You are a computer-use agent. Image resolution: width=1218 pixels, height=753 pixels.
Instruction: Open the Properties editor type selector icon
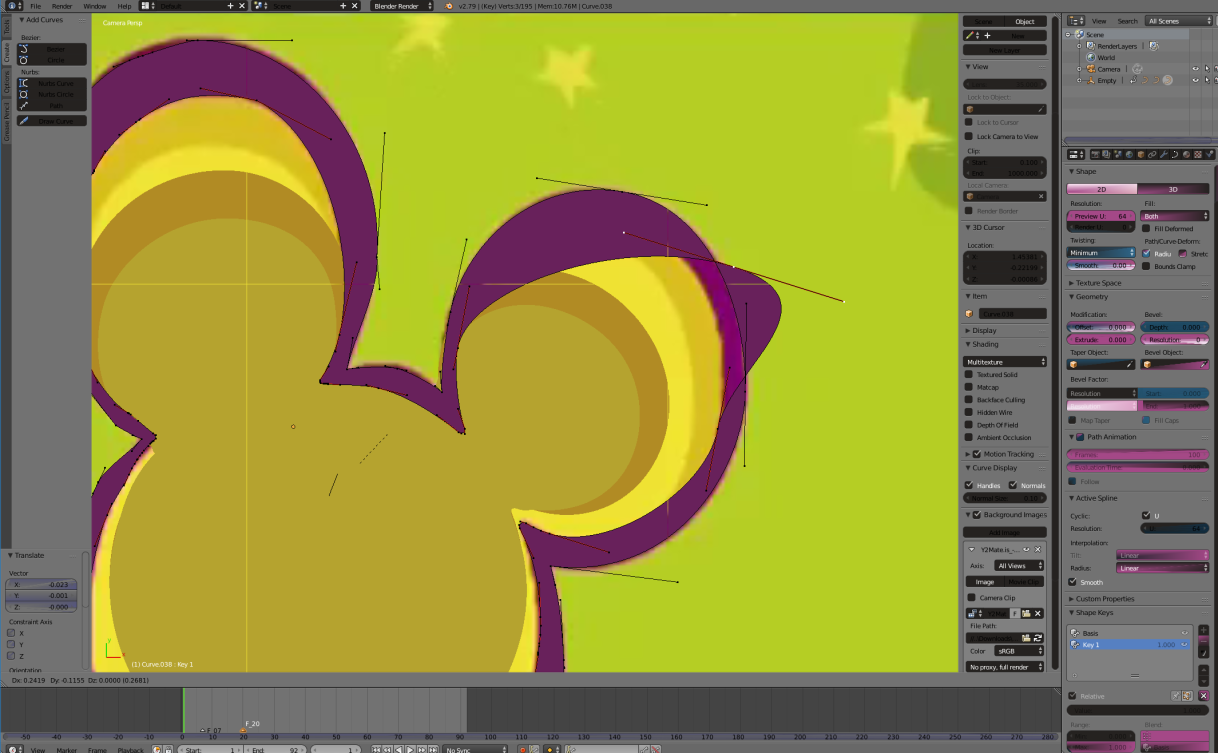pos(1076,154)
